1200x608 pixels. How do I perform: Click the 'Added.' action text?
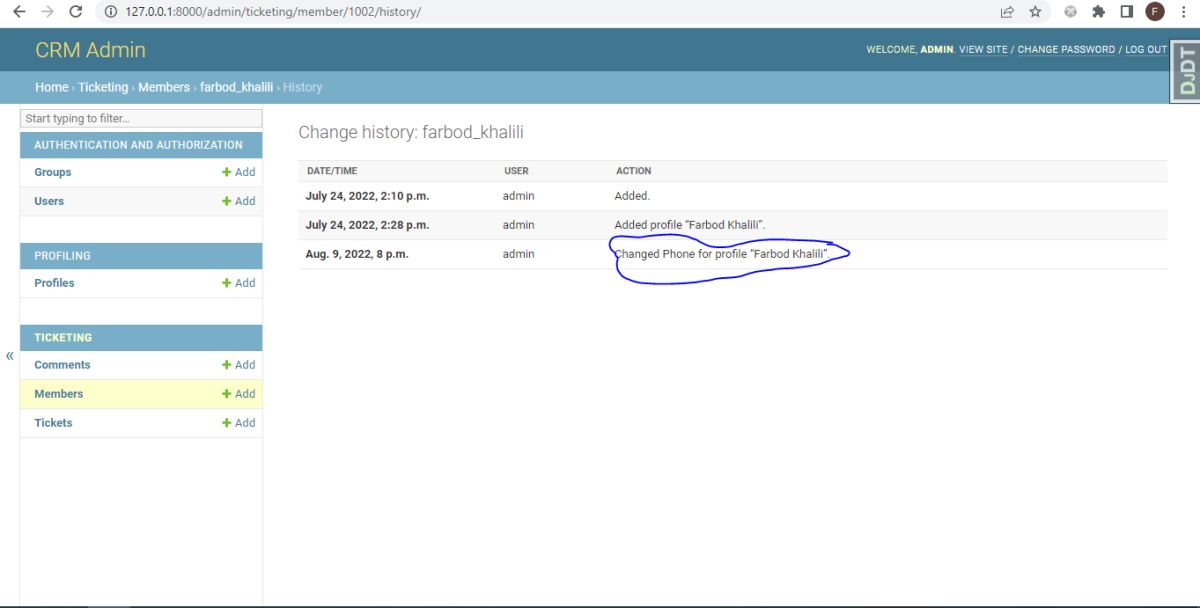tap(632, 196)
